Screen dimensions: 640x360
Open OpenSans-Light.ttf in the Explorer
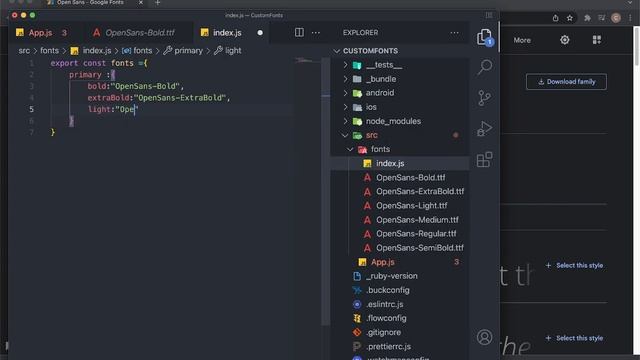pyautogui.click(x=411, y=206)
